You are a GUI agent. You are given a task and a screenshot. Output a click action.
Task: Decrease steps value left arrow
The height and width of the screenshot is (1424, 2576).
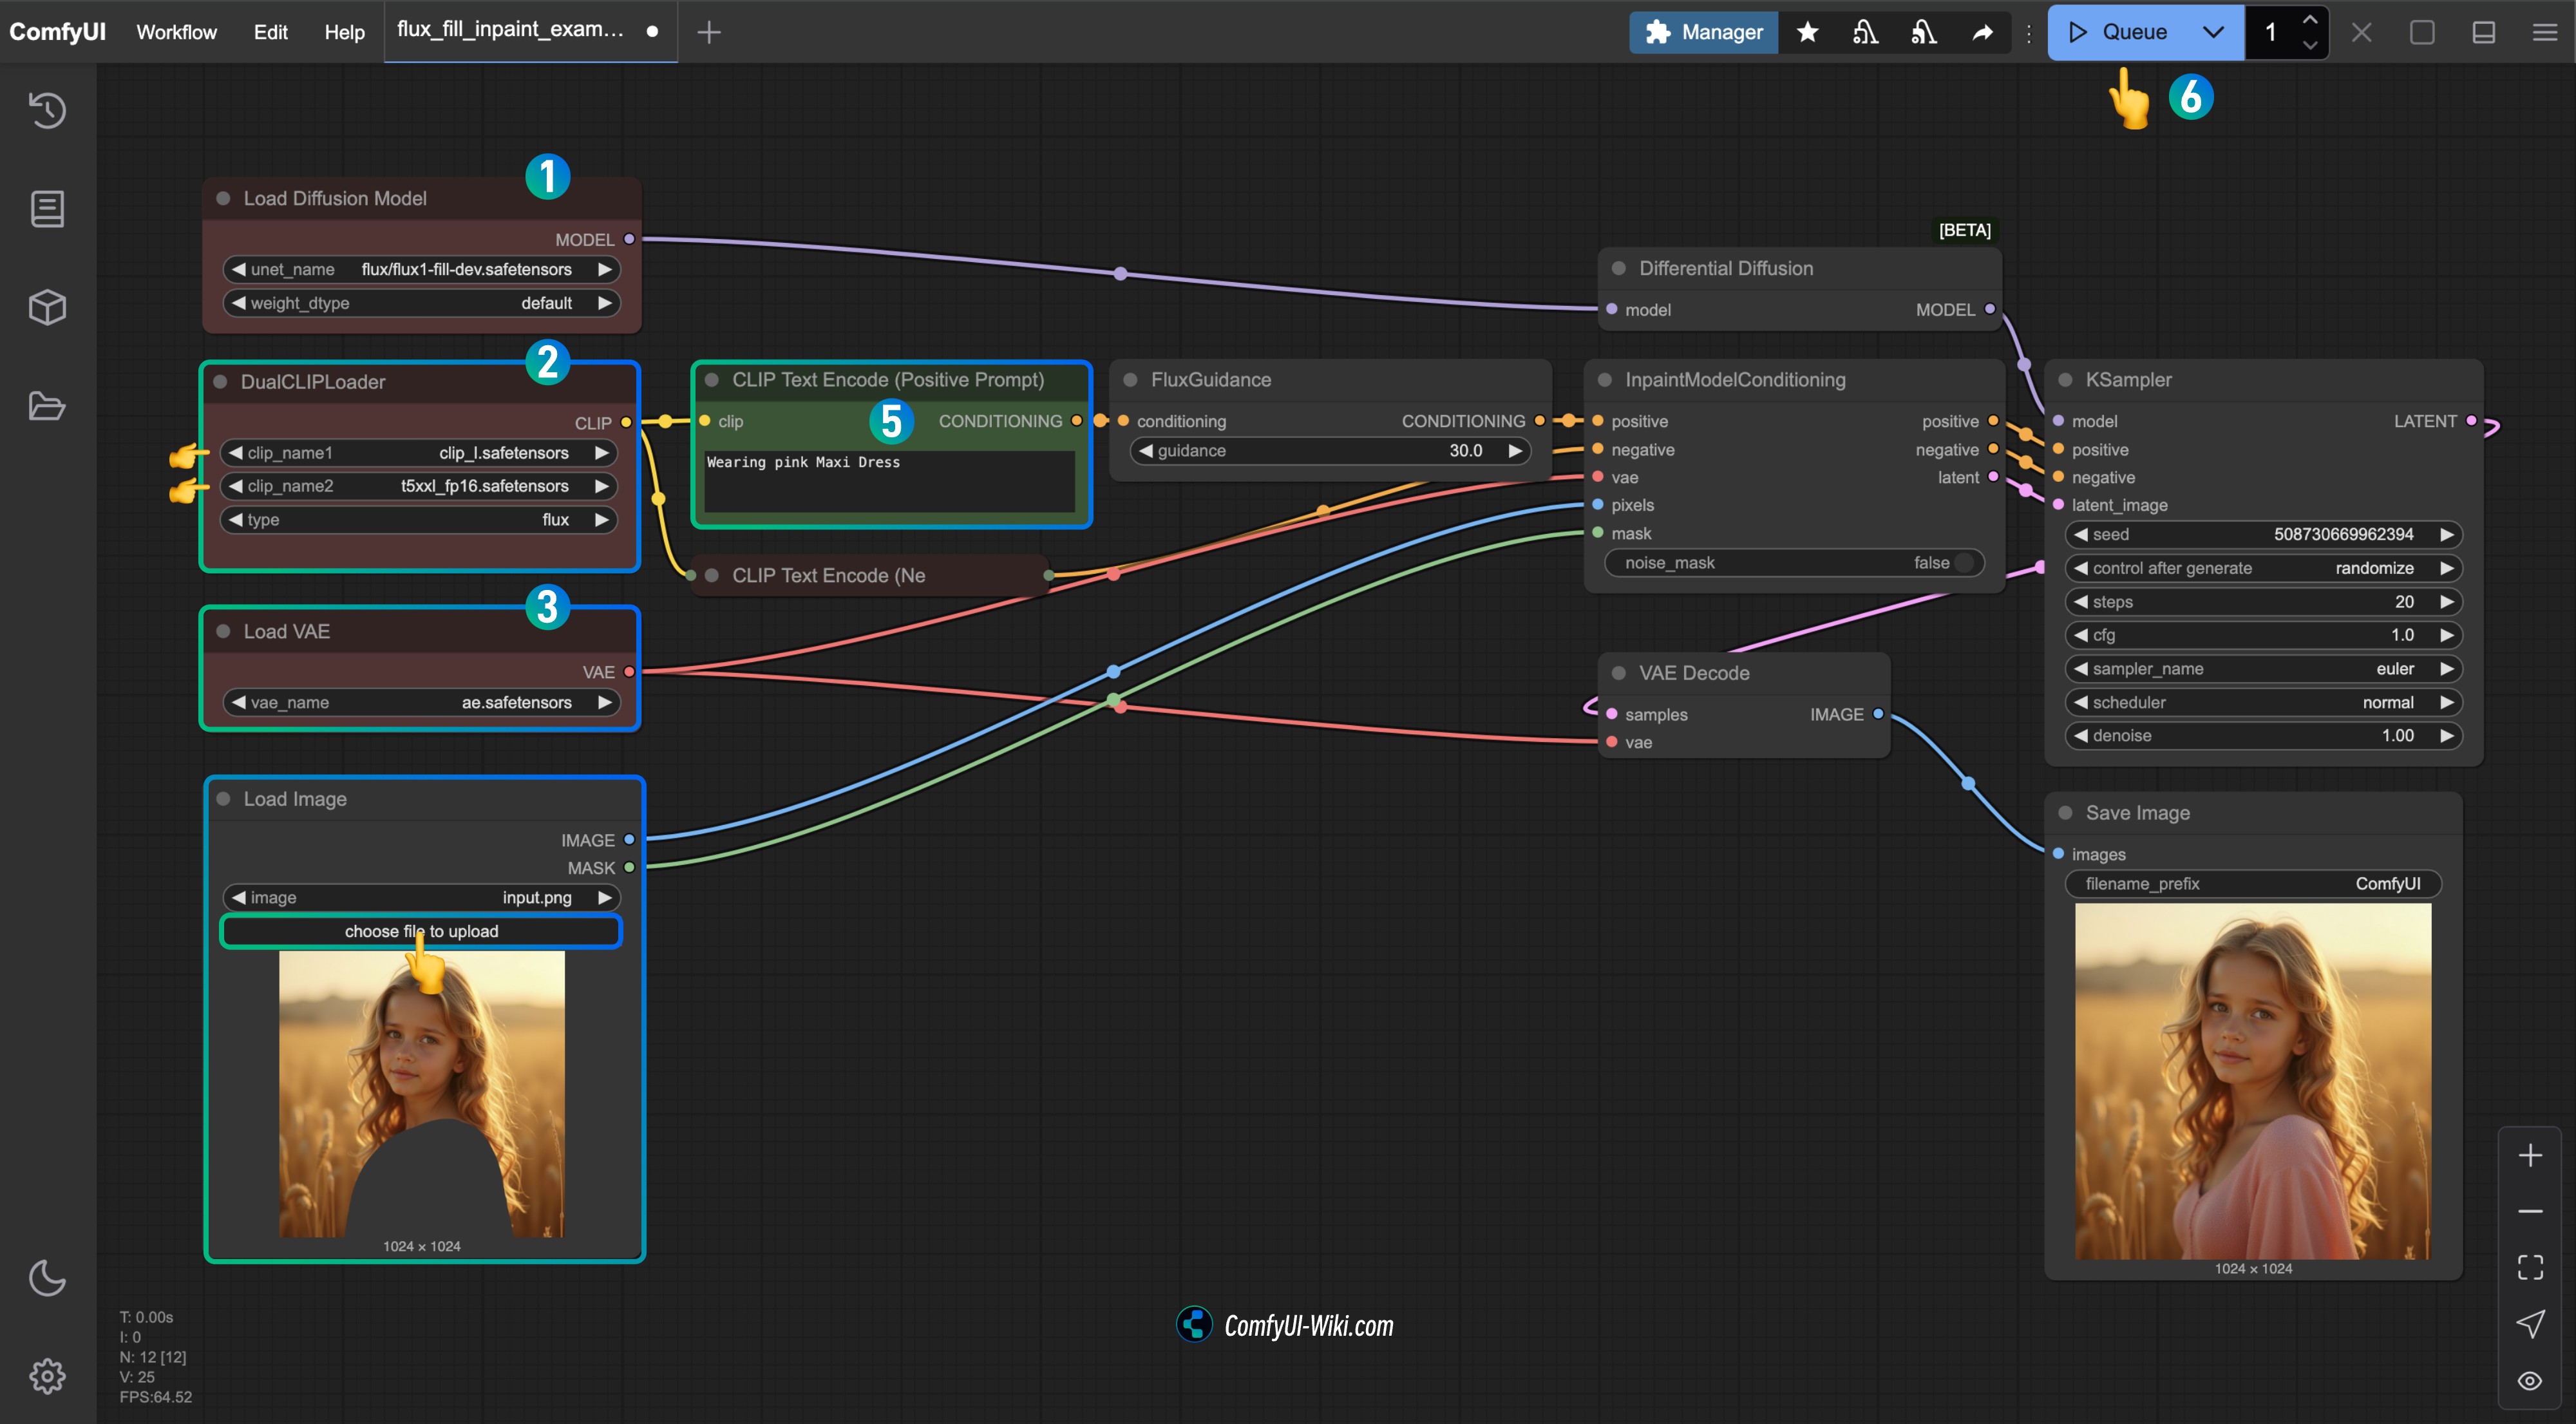point(2080,601)
